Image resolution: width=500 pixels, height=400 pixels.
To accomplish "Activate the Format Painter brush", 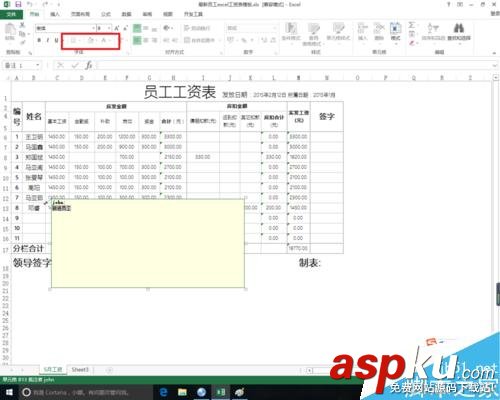I will click(22, 42).
